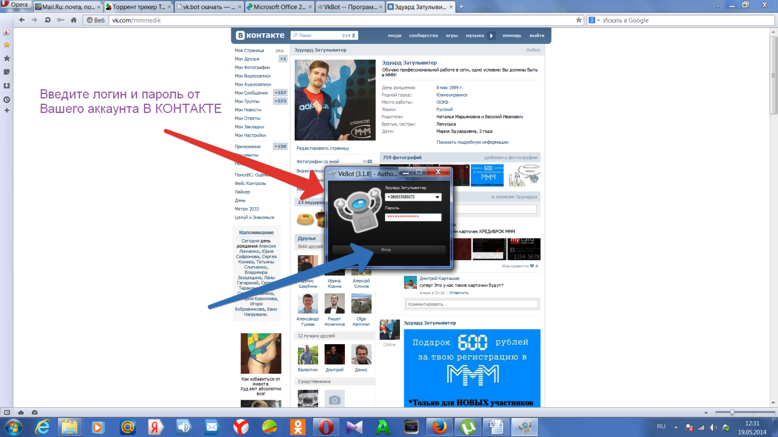Image resolution: width=778 pixels, height=437 pixels.
Task: Open игры in VK header
Action: coord(452,36)
